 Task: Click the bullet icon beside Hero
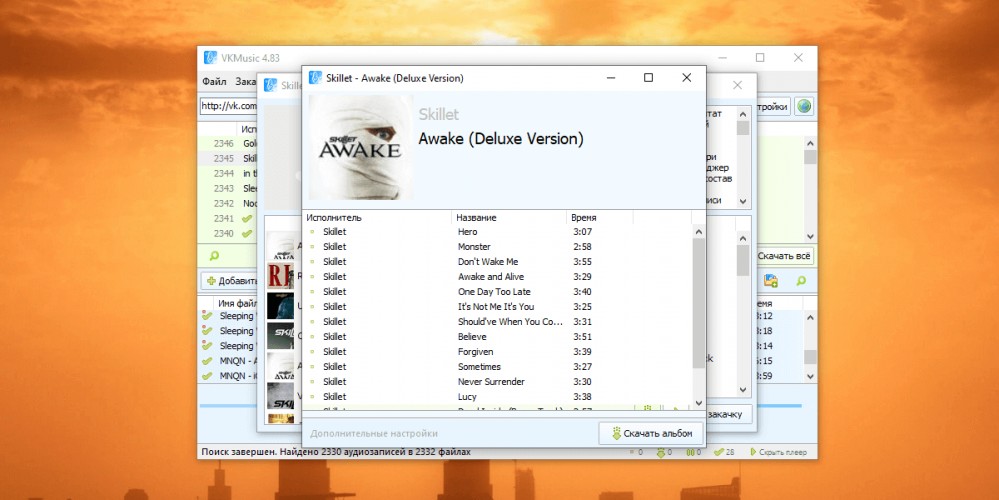[312, 232]
